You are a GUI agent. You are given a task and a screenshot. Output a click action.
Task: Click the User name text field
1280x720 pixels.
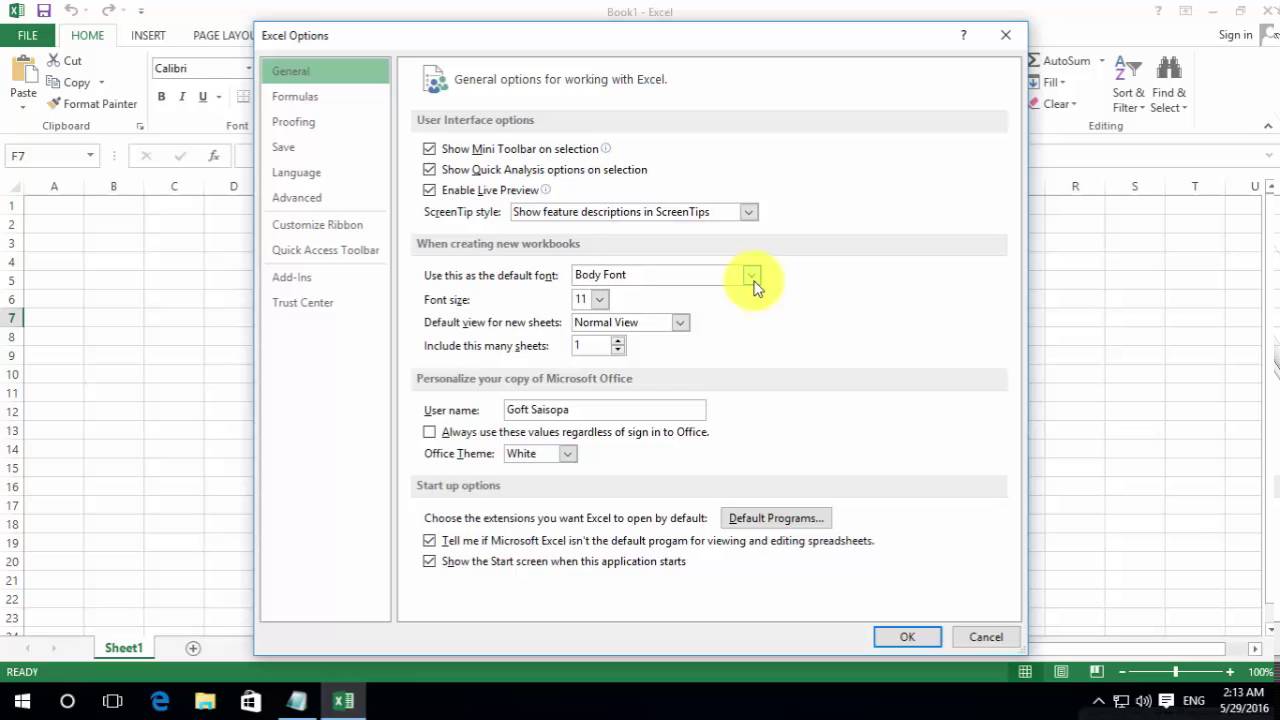[604, 410]
